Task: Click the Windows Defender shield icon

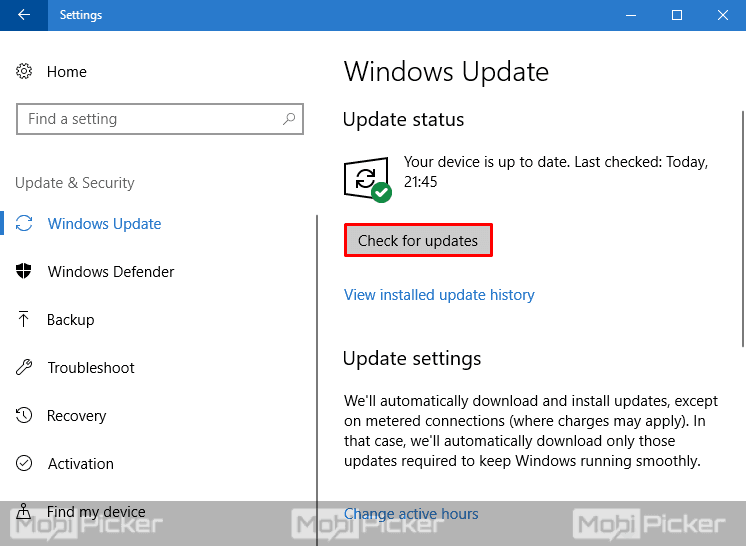Action: tap(23, 271)
